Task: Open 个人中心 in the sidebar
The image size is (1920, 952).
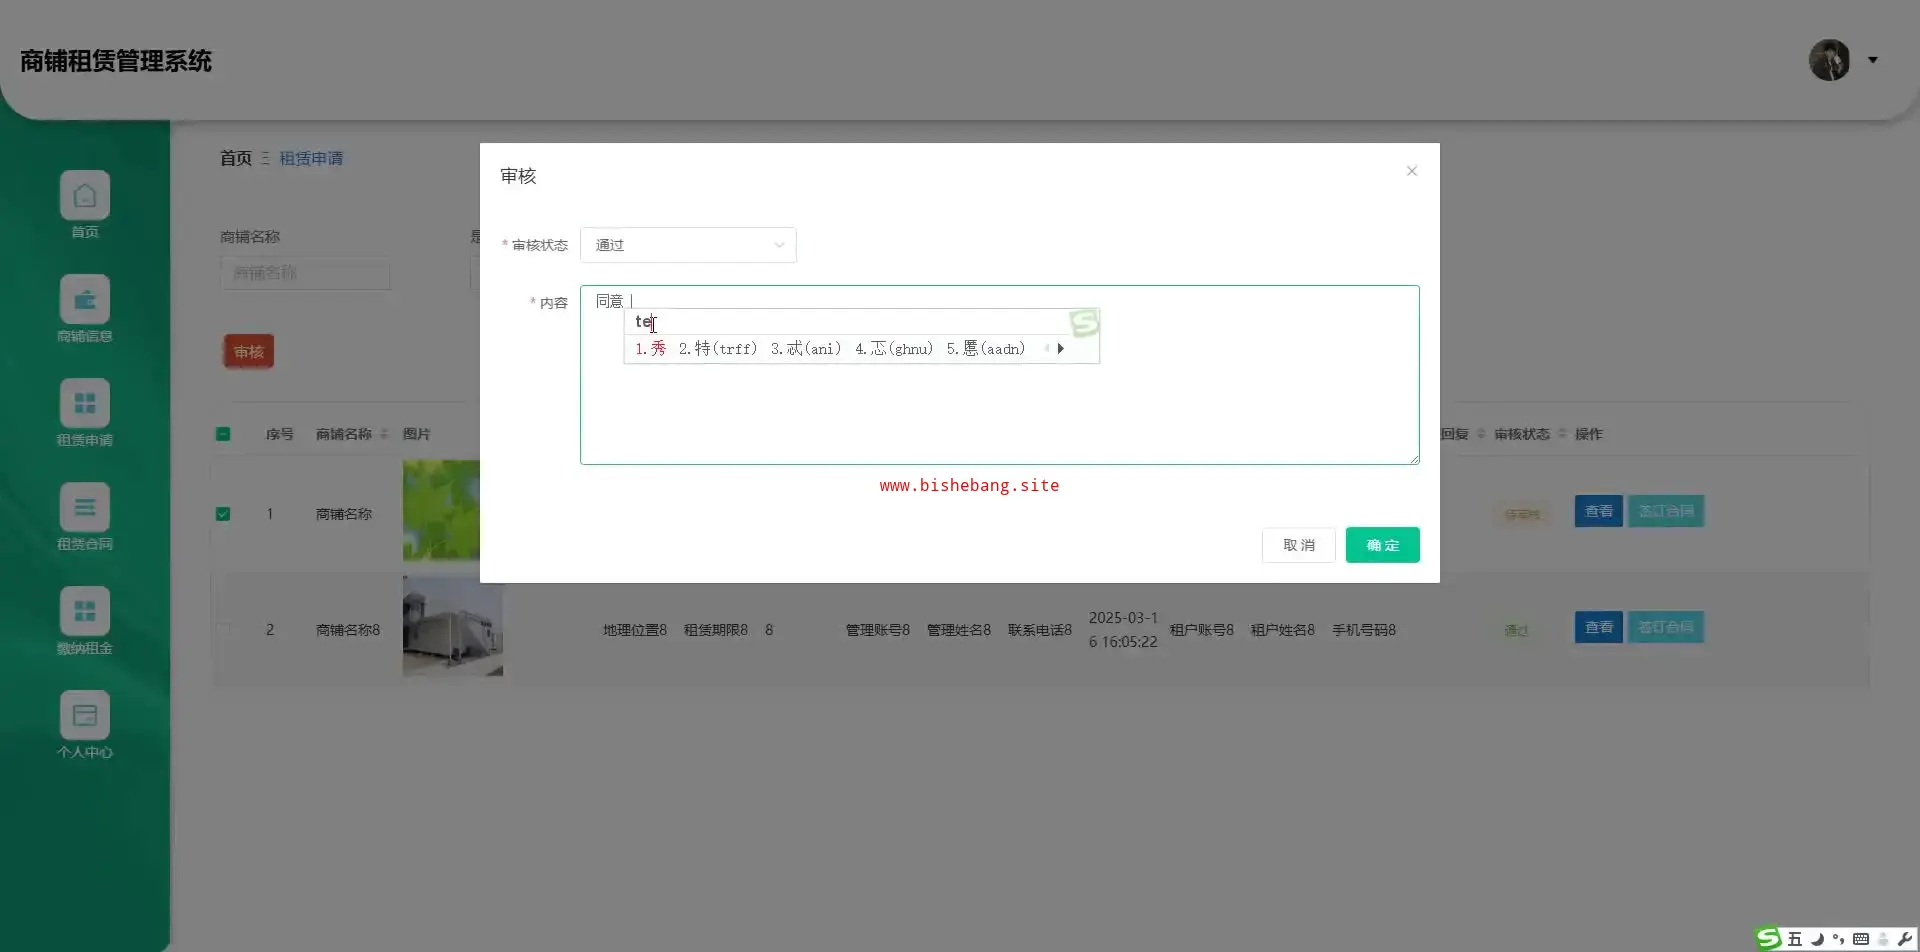Action: tap(85, 725)
